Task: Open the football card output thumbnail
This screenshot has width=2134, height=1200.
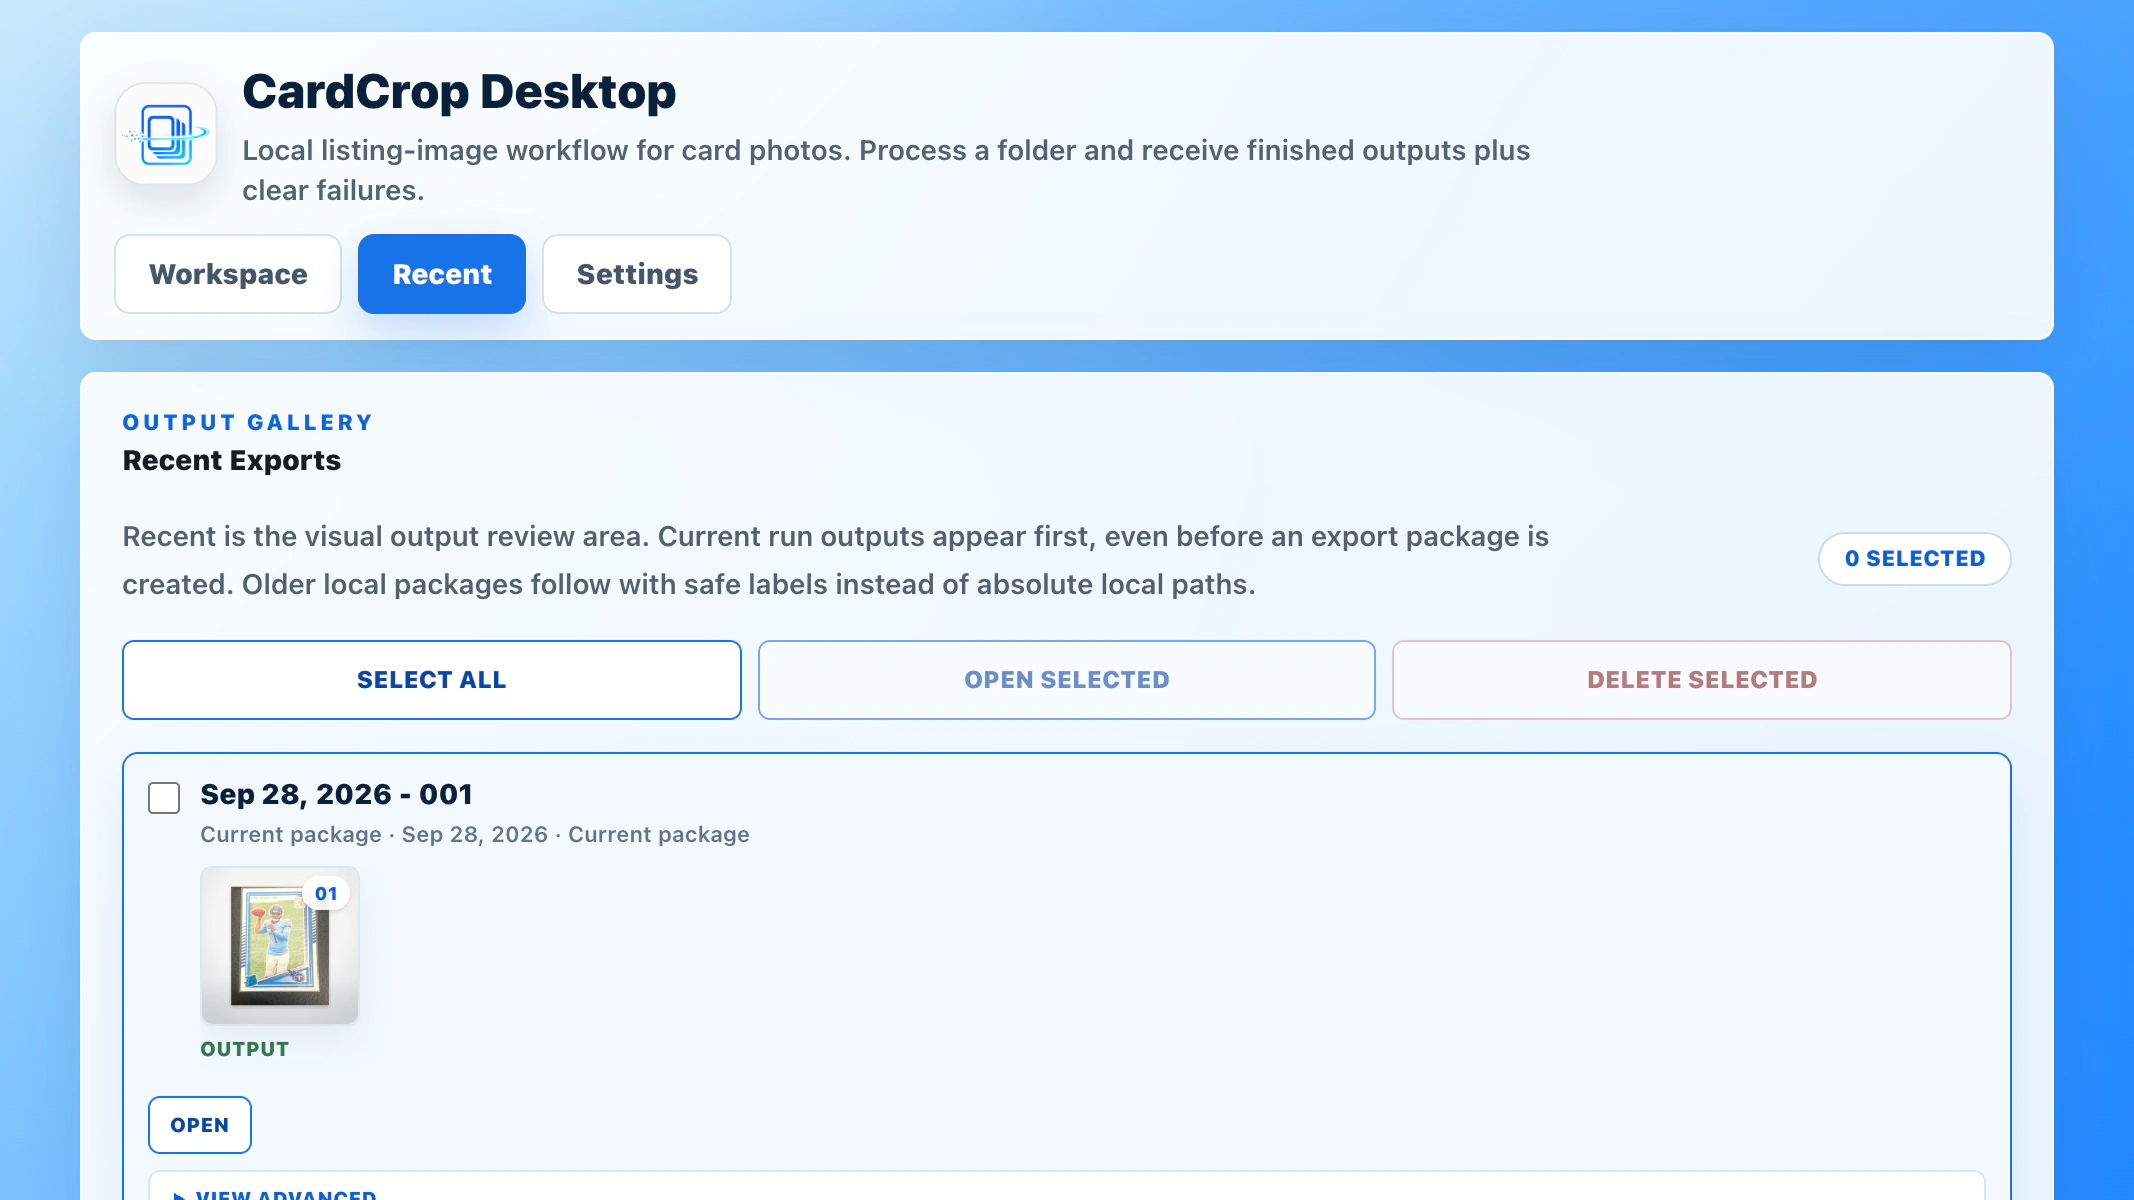Action: click(x=280, y=945)
